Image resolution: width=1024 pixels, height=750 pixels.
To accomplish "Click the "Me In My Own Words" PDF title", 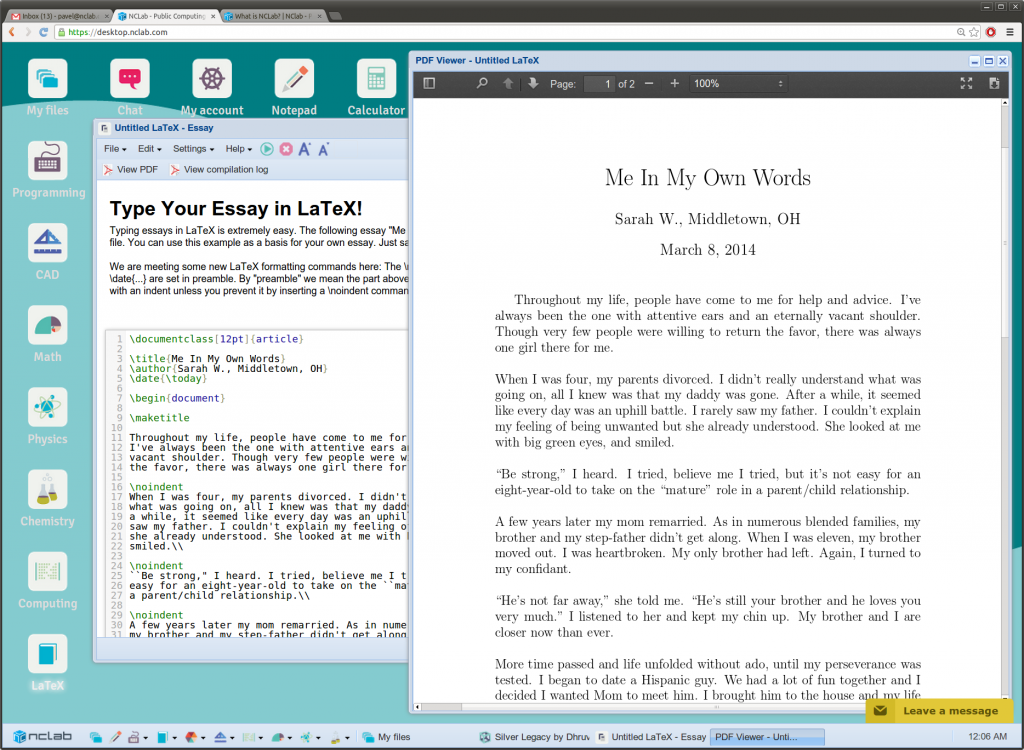I will pyautogui.click(x=708, y=178).
